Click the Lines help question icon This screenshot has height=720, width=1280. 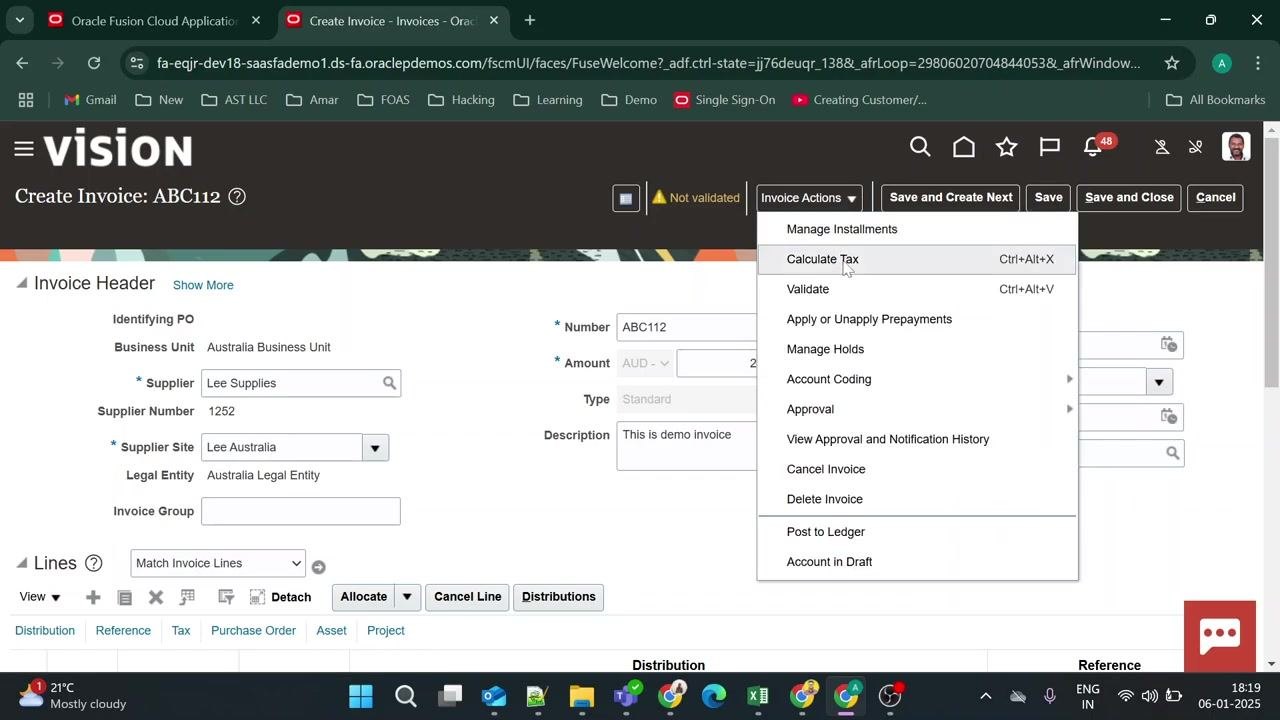pyautogui.click(x=94, y=563)
